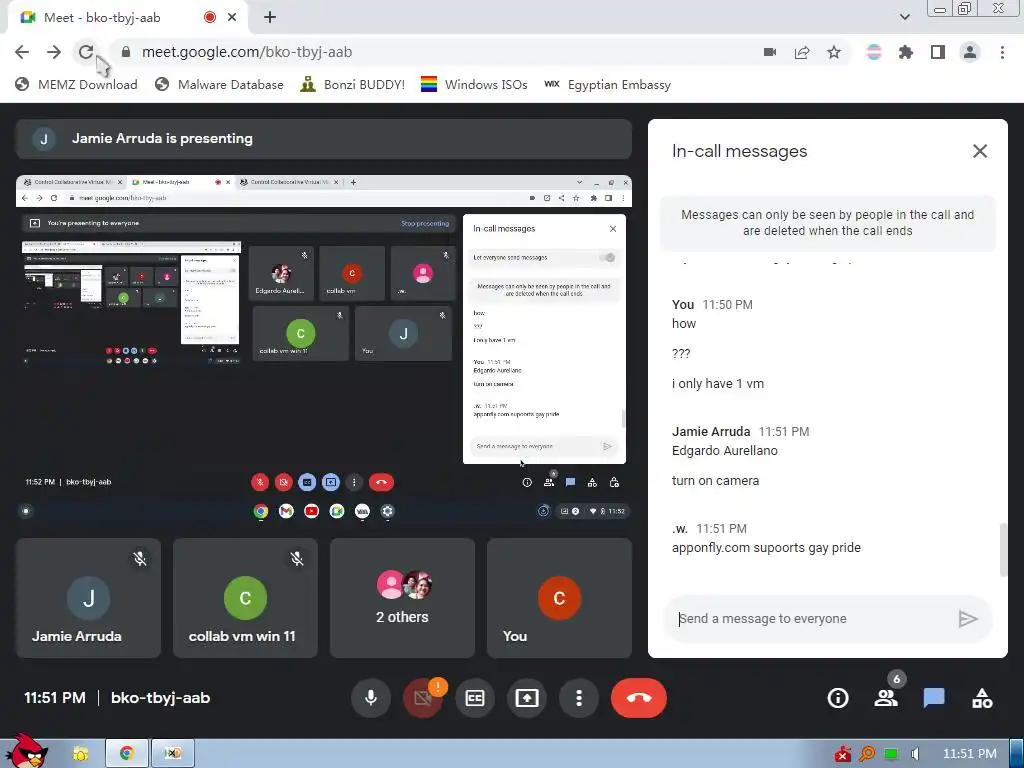
Task: Open the MEMZ Download bookmark
Action: [76, 84]
